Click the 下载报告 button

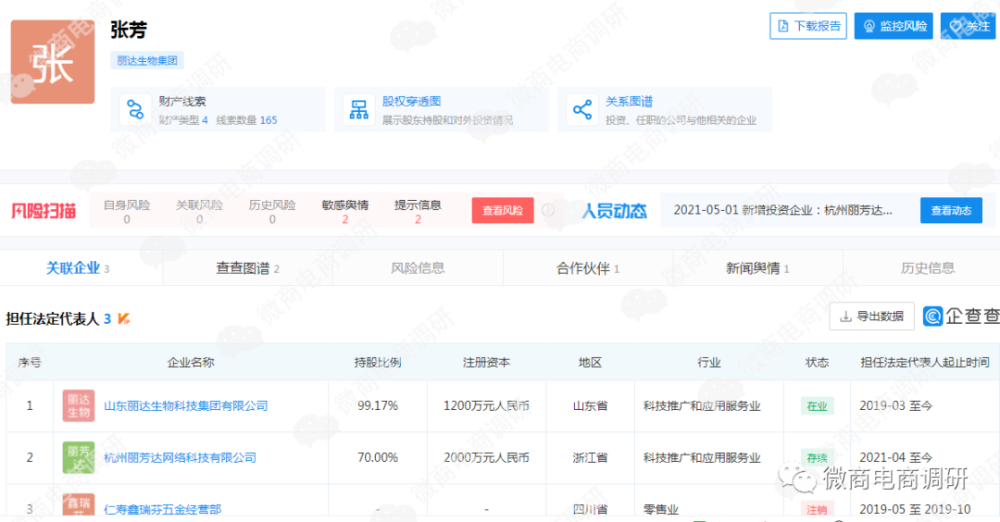(808, 26)
